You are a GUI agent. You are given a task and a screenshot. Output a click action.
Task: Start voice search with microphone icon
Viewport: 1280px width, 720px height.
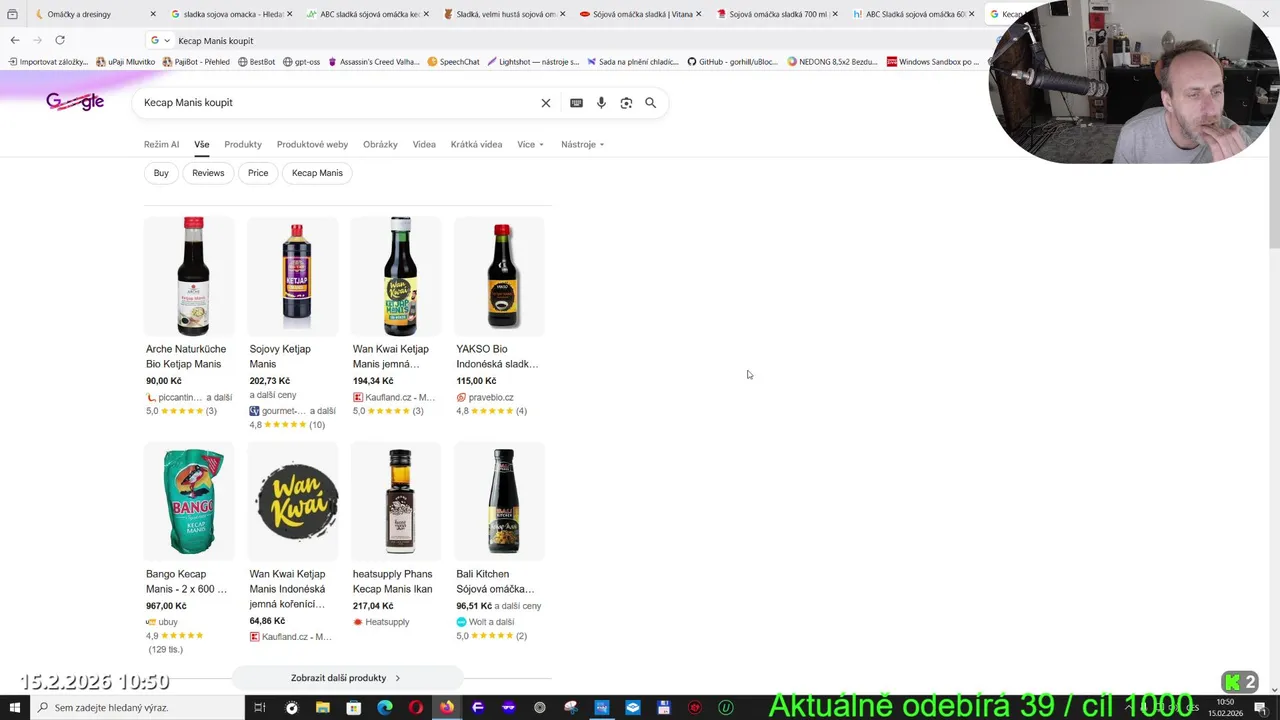(x=601, y=103)
